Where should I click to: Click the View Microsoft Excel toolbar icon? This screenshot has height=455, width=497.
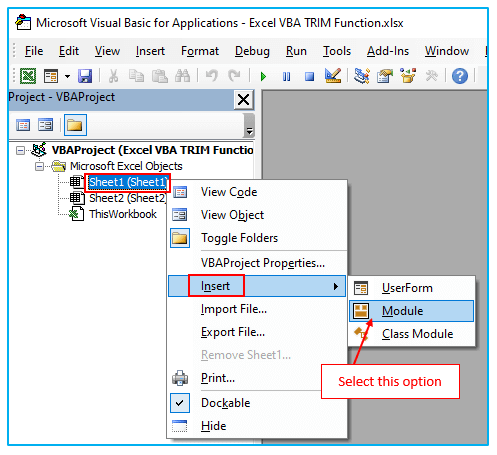pyautogui.click(x=28, y=76)
